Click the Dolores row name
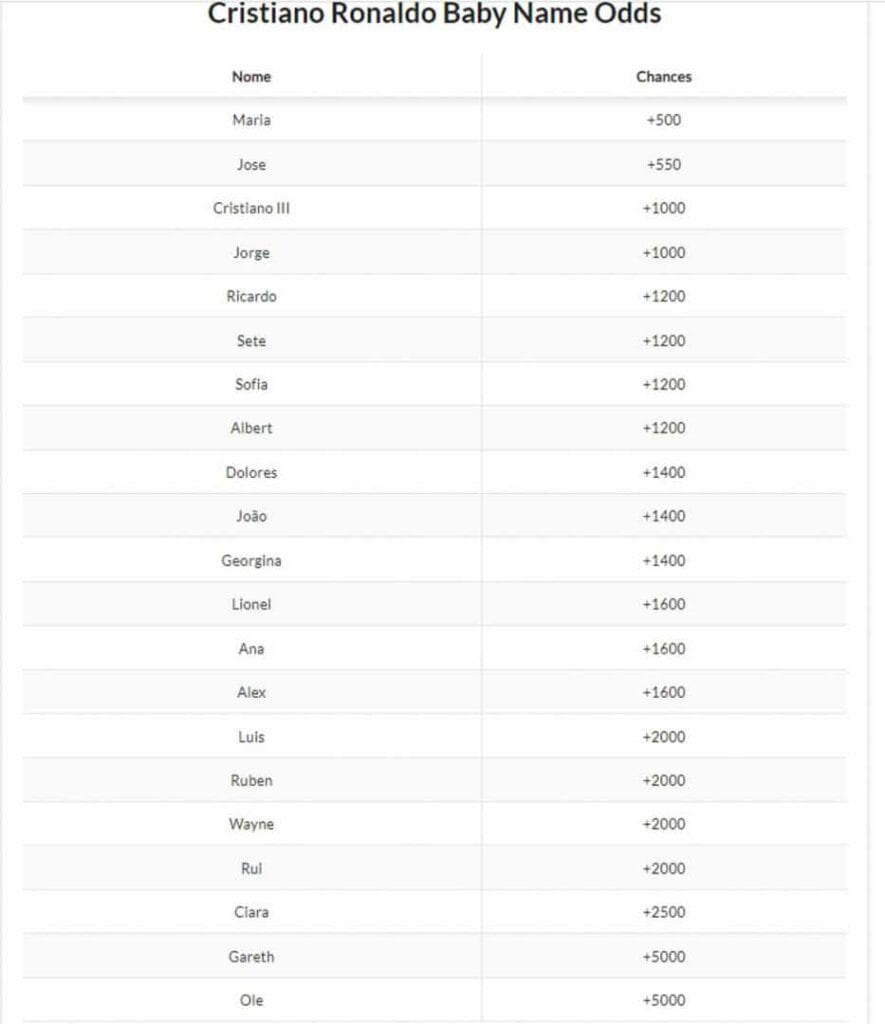Image resolution: width=885 pixels, height=1024 pixels. pyautogui.click(x=251, y=472)
